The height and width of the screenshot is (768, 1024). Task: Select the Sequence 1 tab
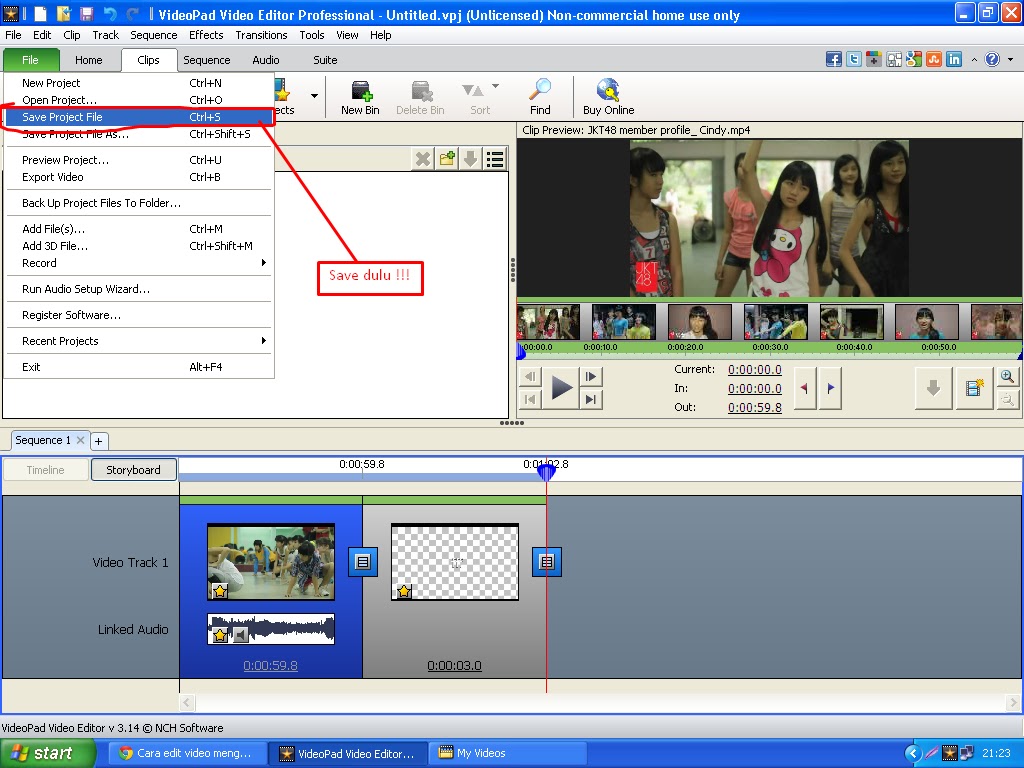[x=43, y=440]
